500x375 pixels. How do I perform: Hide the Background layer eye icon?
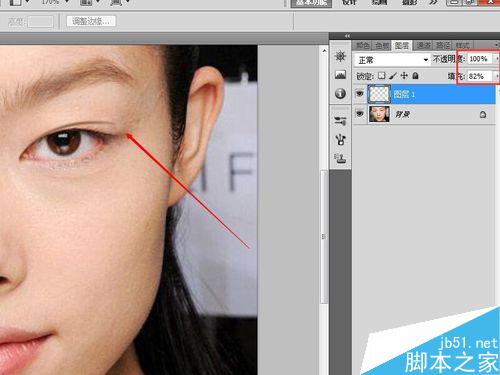click(360, 114)
